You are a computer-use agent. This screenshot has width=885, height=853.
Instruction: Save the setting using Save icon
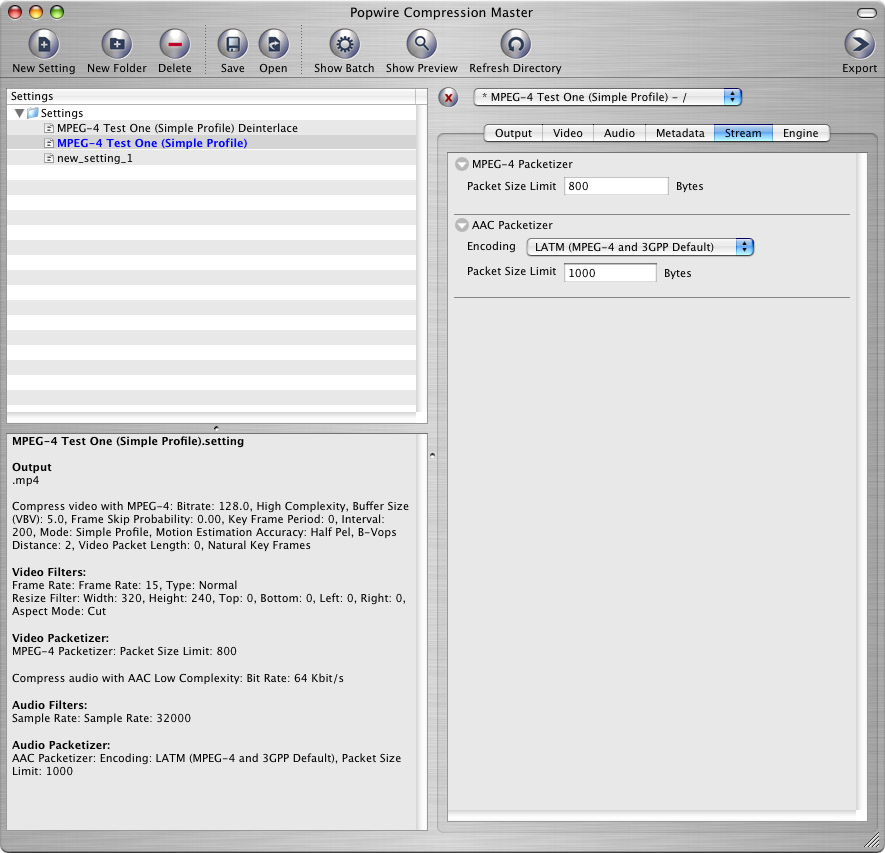tap(232, 45)
